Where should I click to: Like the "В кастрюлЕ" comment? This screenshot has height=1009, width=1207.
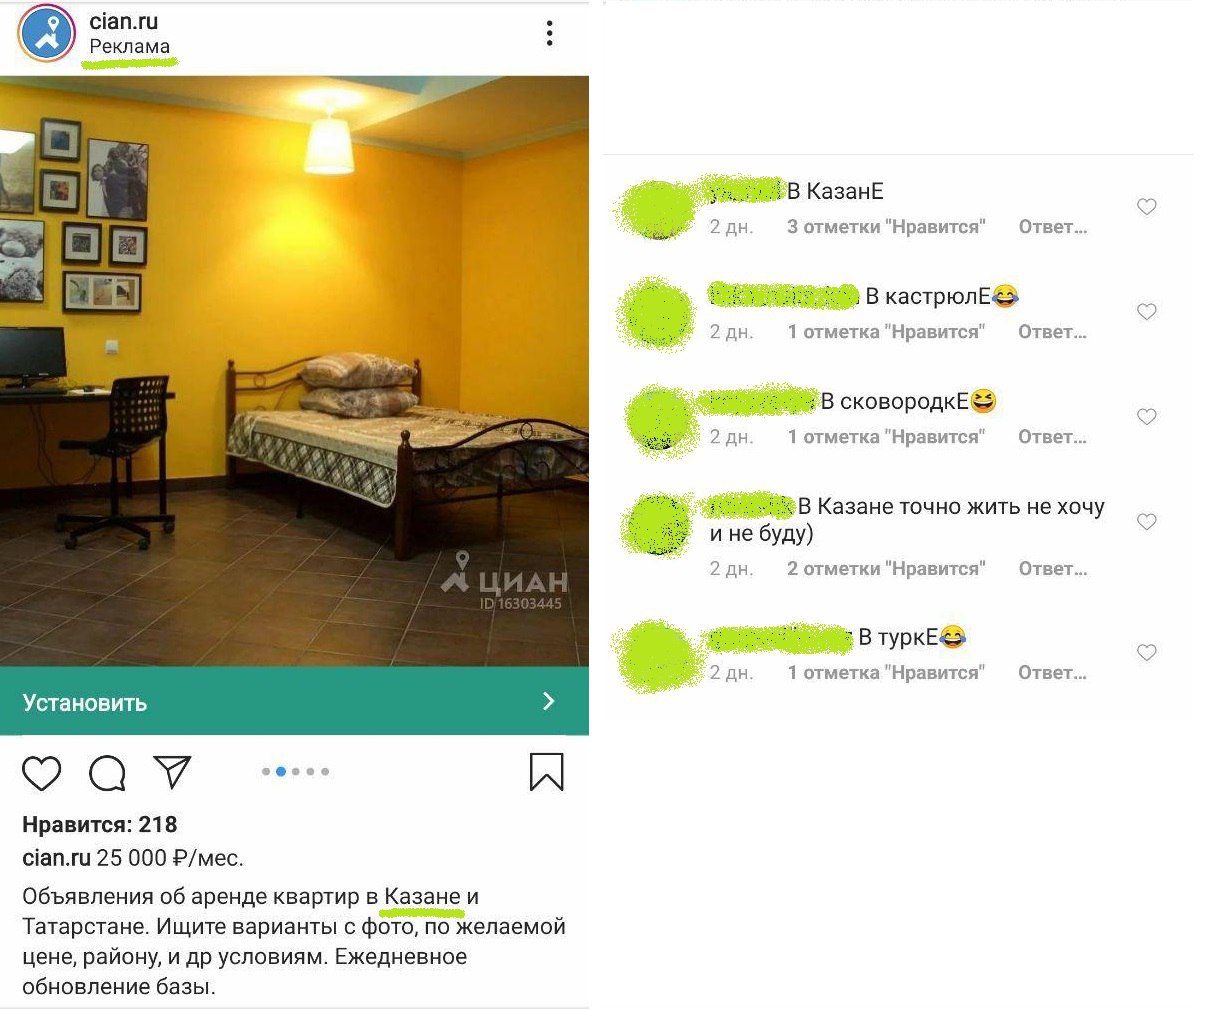click(1147, 312)
